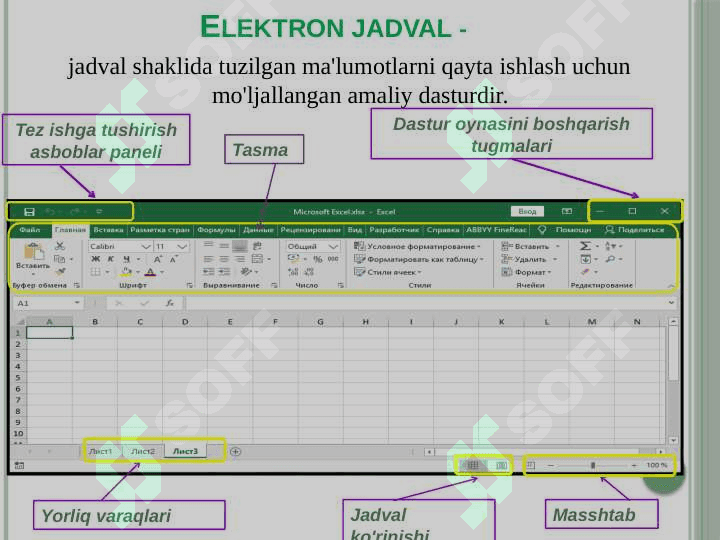The image size is (720, 540).
Task: Click Find and Select magnifier icon
Action: click(x=610, y=259)
